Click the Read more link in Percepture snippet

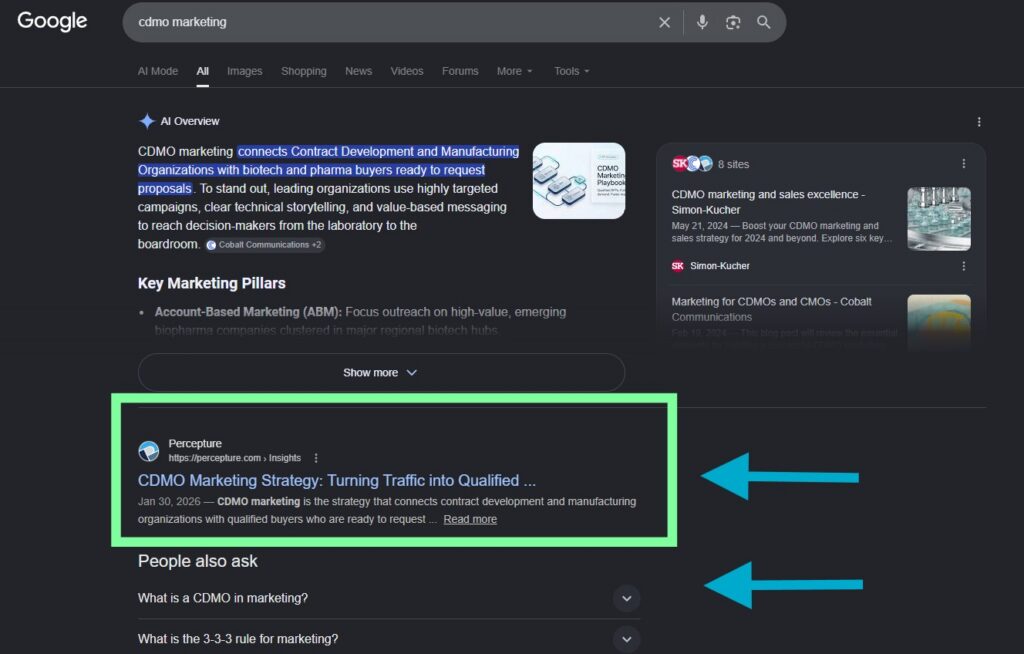click(x=470, y=519)
